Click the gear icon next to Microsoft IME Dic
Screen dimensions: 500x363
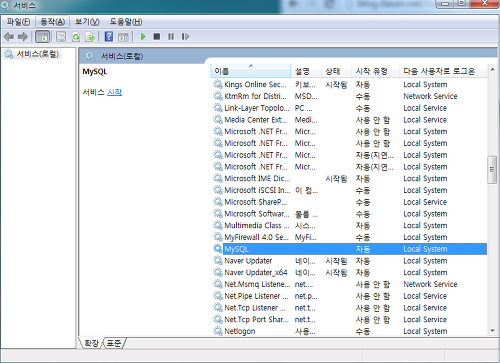tap(218, 178)
